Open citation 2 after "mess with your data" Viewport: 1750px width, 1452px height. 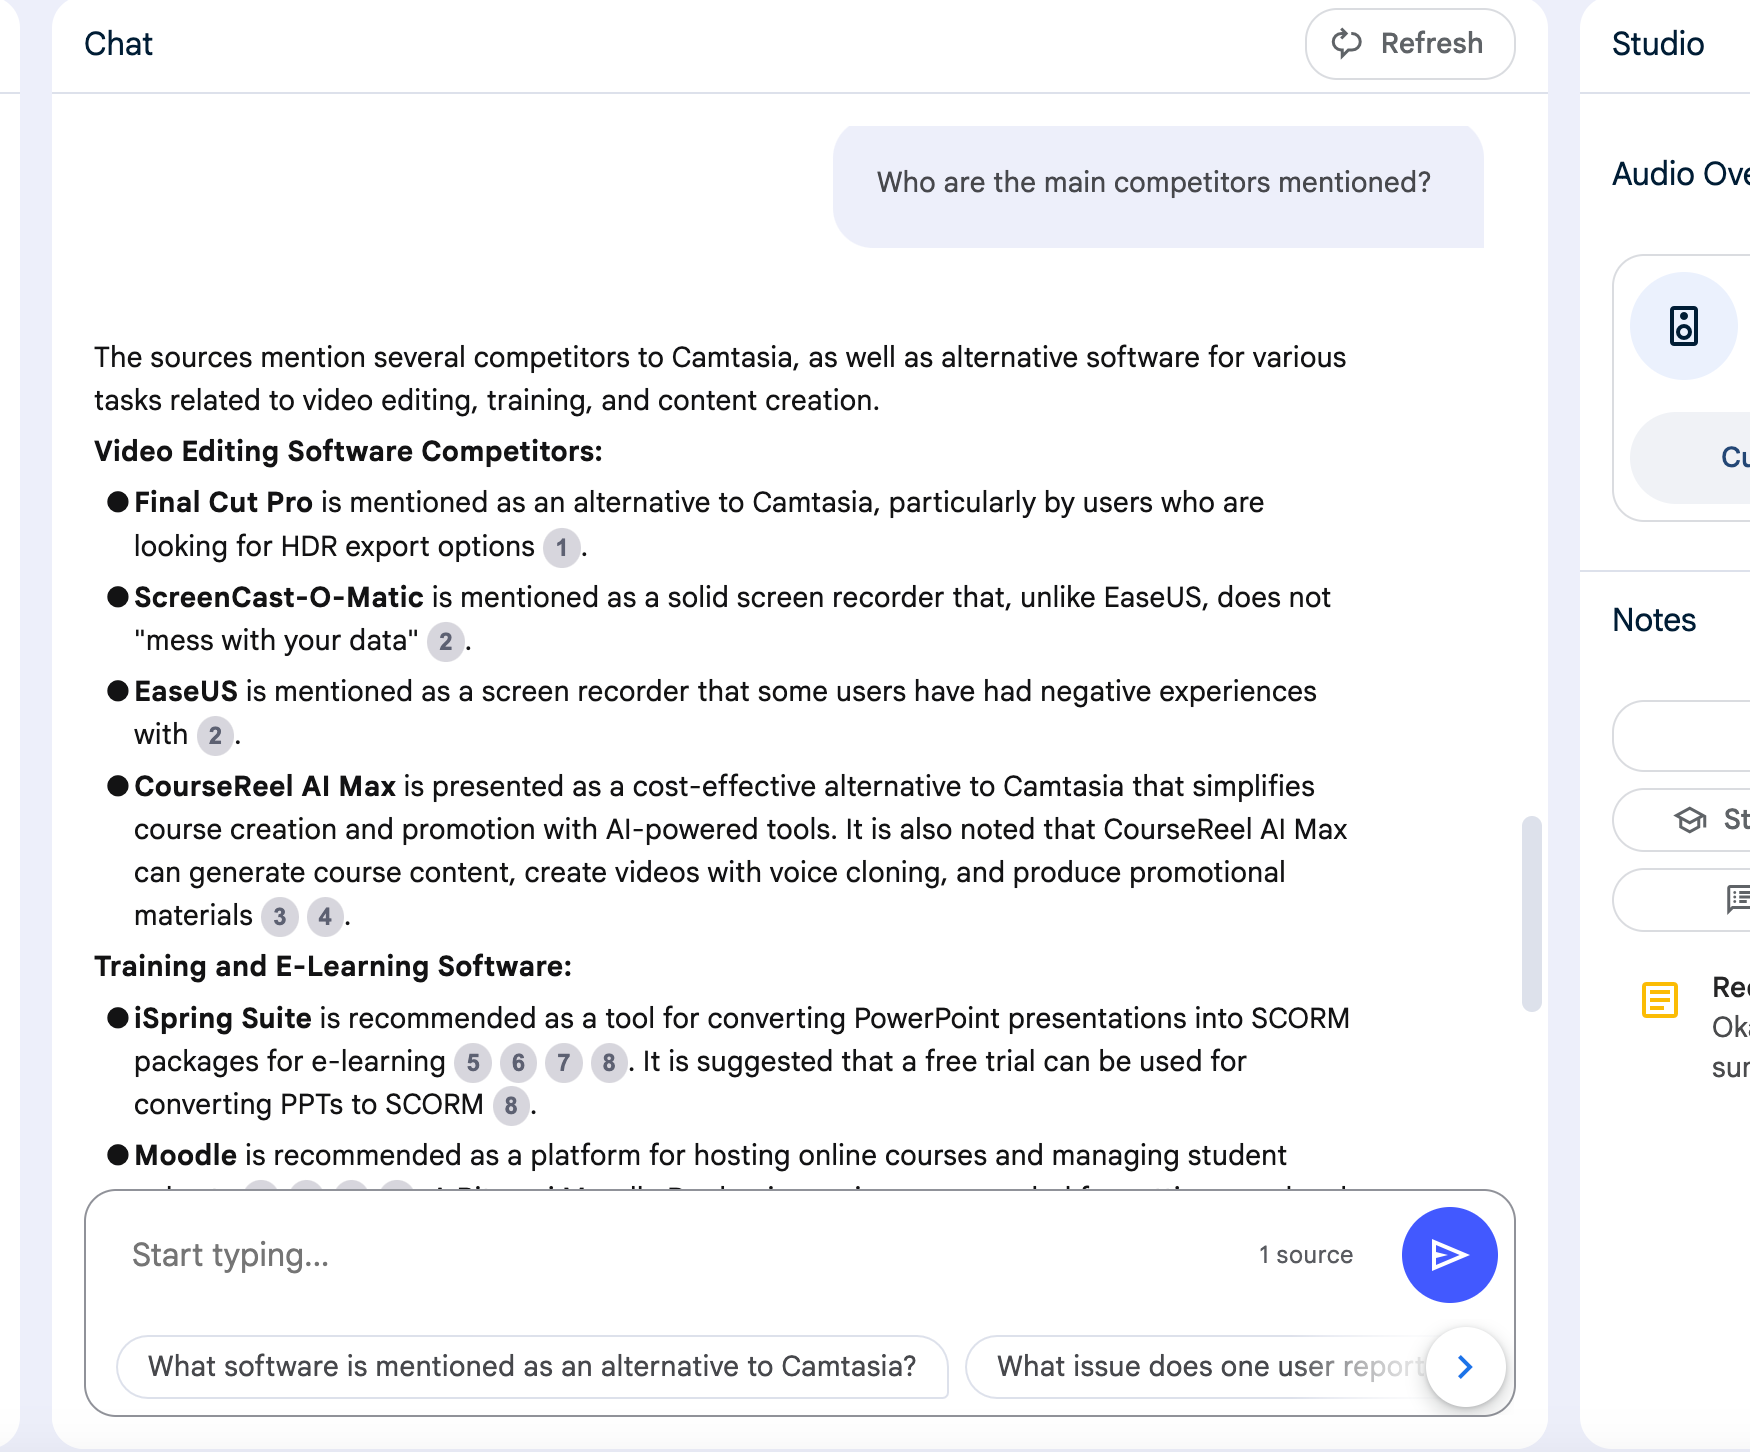coord(446,641)
